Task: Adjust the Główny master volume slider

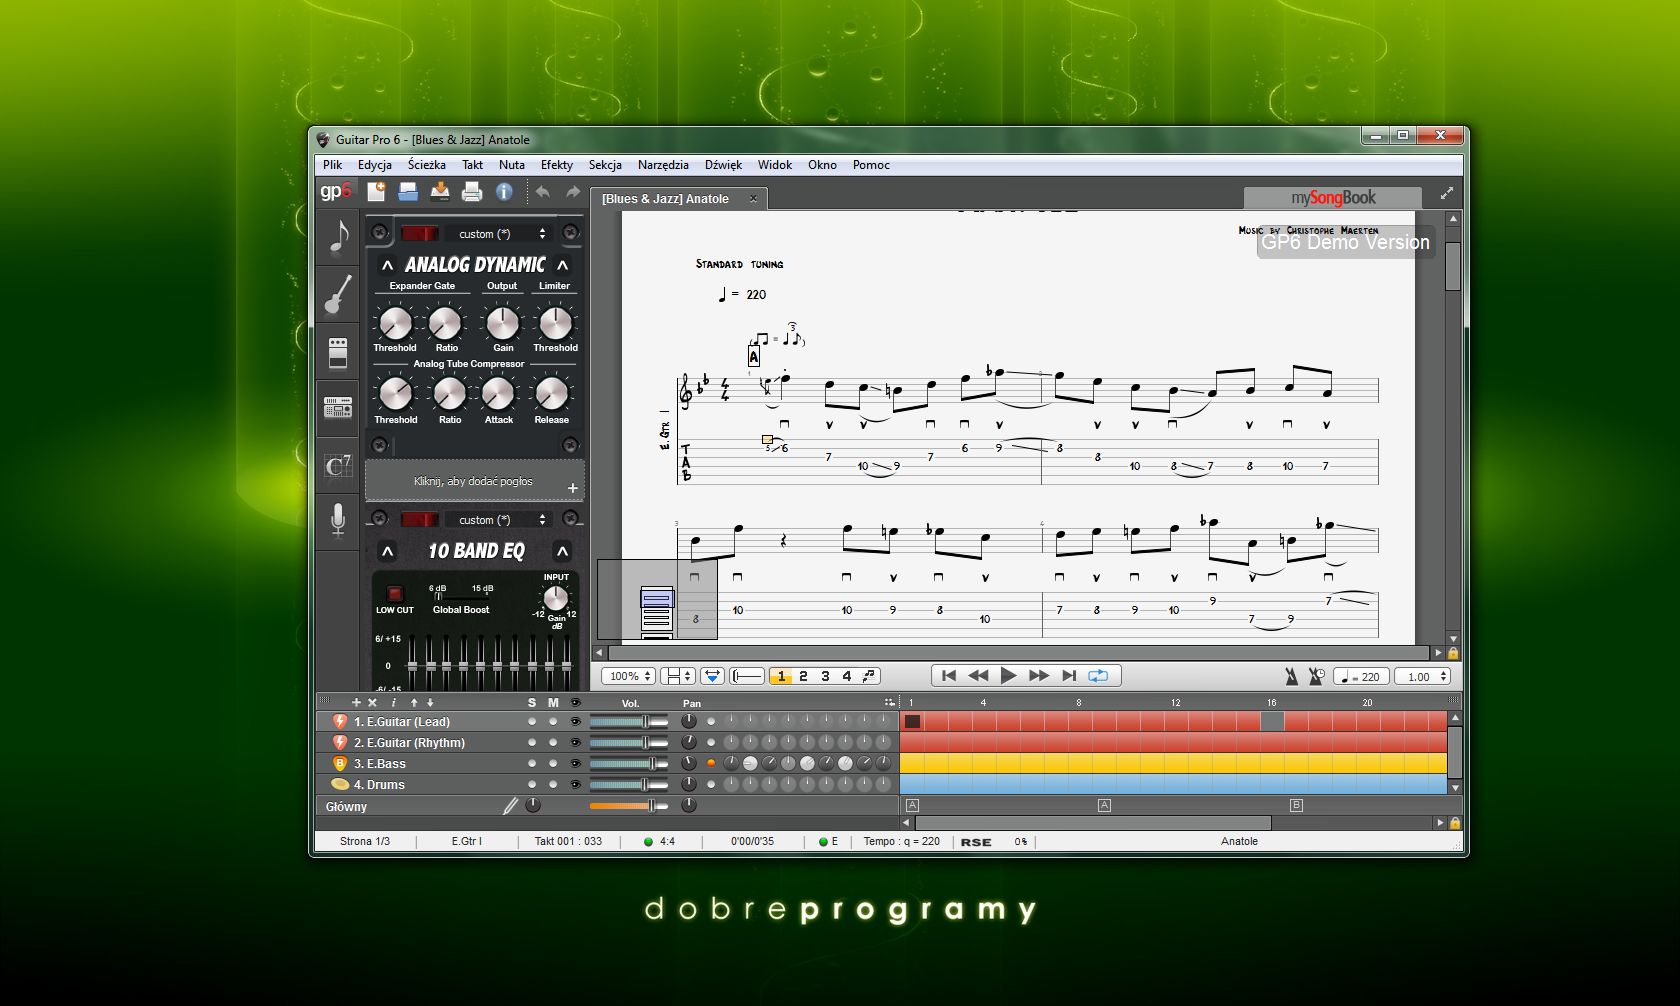Action: pyautogui.click(x=628, y=806)
